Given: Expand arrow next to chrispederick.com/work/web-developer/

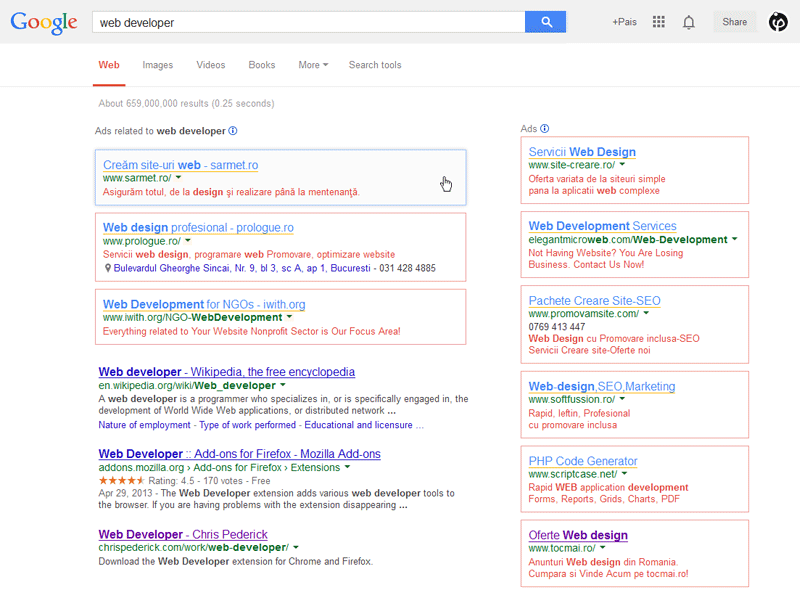Looking at the screenshot, I should 296,547.
